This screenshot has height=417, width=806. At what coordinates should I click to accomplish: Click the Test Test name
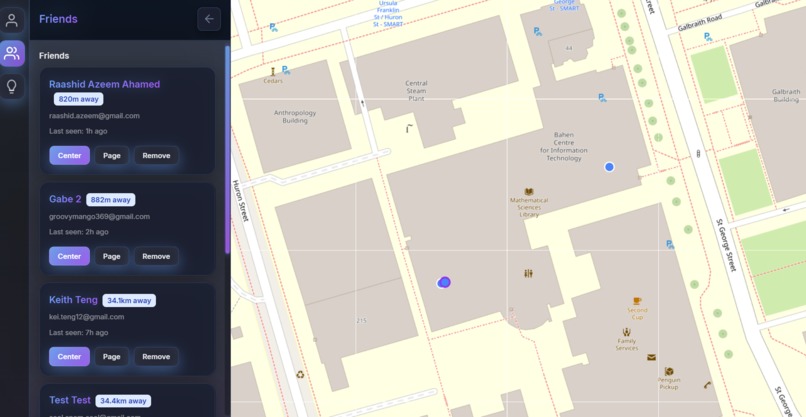[x=70, y=400]
